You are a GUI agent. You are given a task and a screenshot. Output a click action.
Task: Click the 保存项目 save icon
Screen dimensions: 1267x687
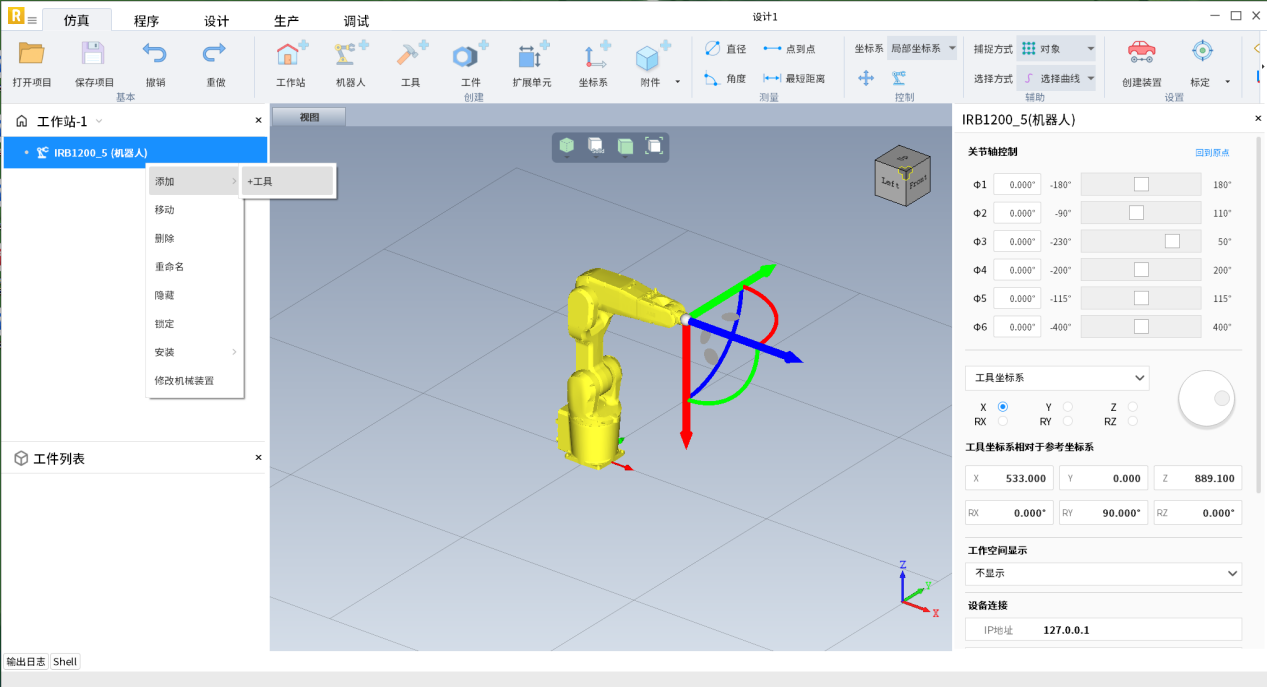click(93, 55)
